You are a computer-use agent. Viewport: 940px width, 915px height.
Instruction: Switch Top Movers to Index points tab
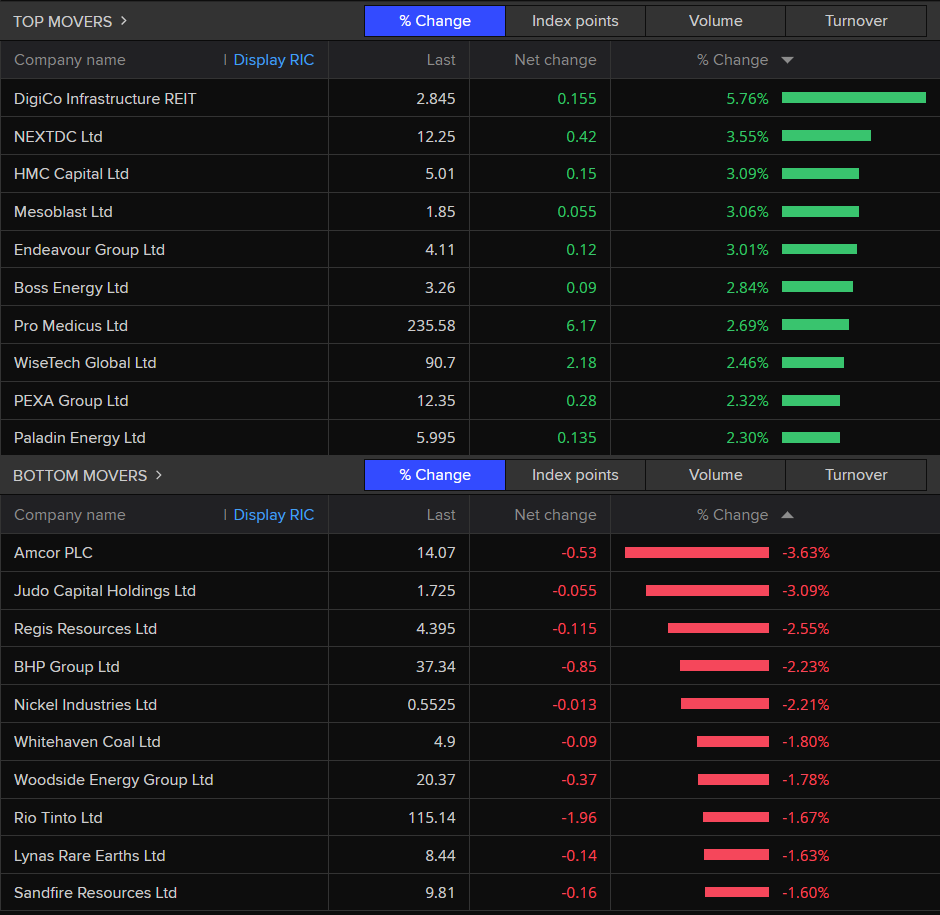pos(576,21)
